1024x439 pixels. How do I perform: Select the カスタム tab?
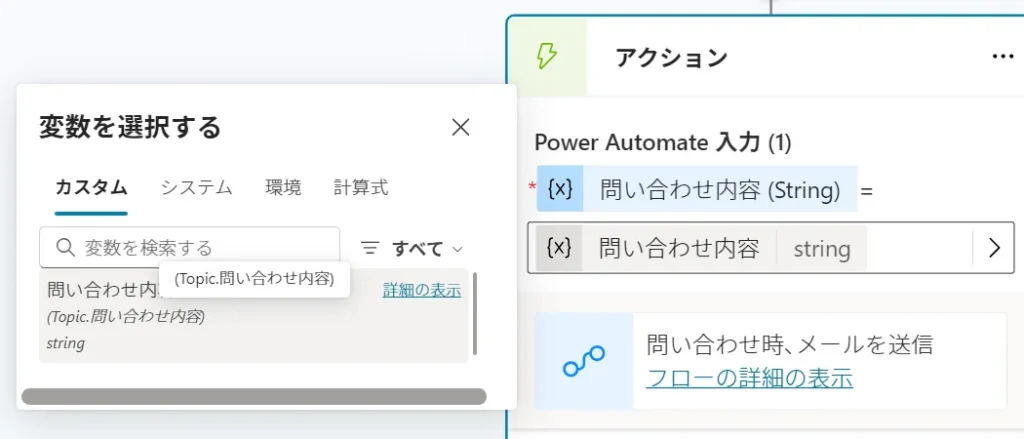coord(91,187)
